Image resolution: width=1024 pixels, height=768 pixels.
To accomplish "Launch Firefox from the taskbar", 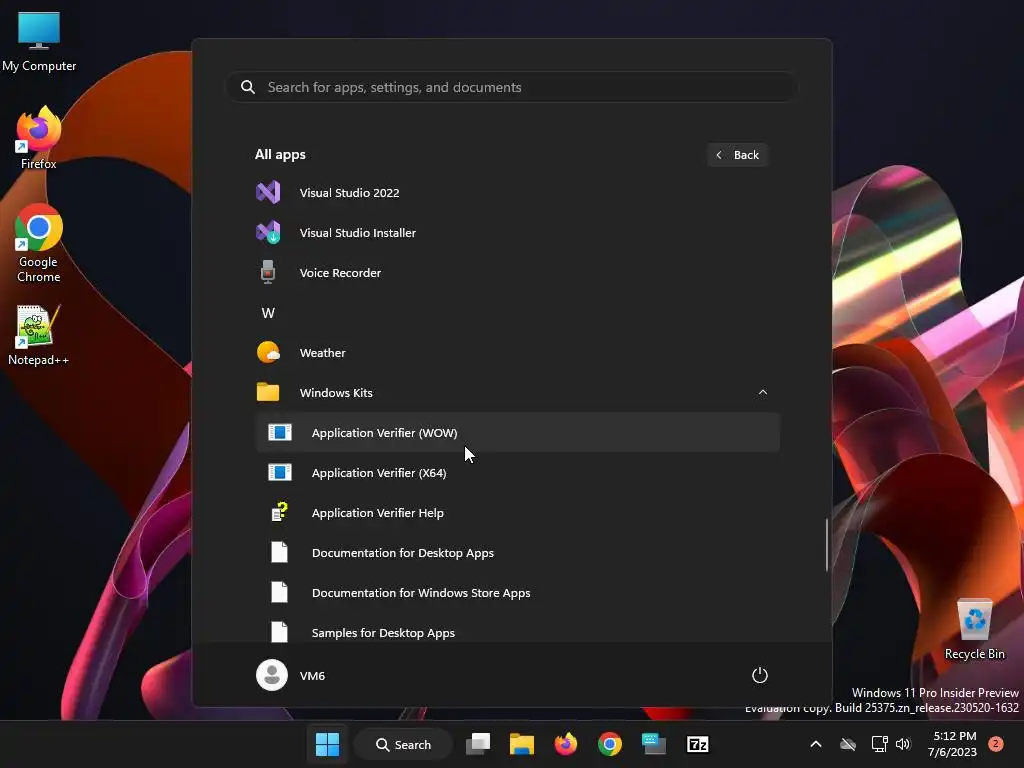I will point(566,744).
